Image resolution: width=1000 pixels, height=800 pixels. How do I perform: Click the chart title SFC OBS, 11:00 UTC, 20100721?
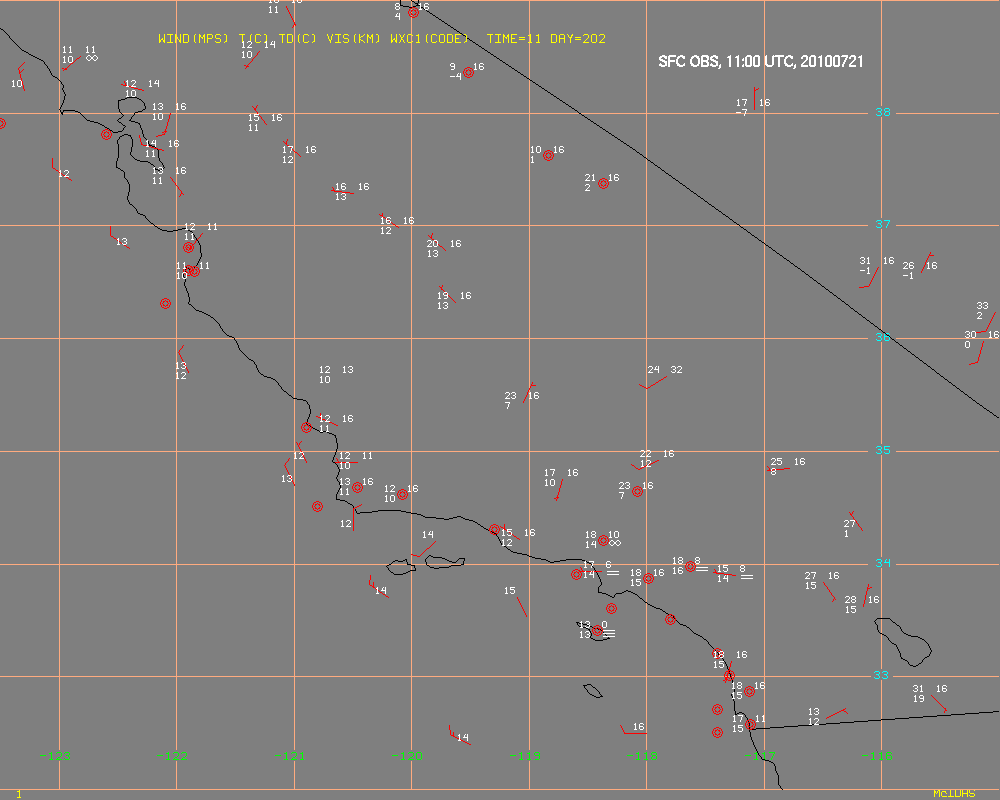tap(761, 62)
